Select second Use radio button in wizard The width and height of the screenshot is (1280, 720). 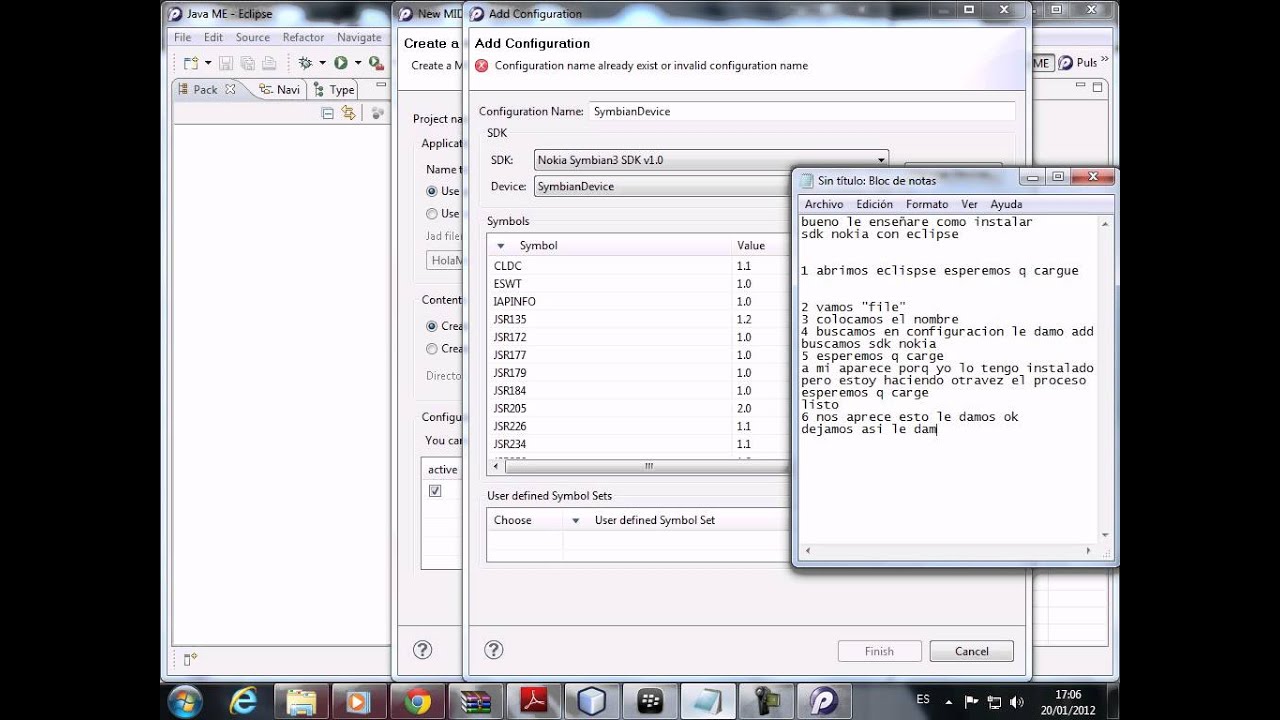point(432,214)
